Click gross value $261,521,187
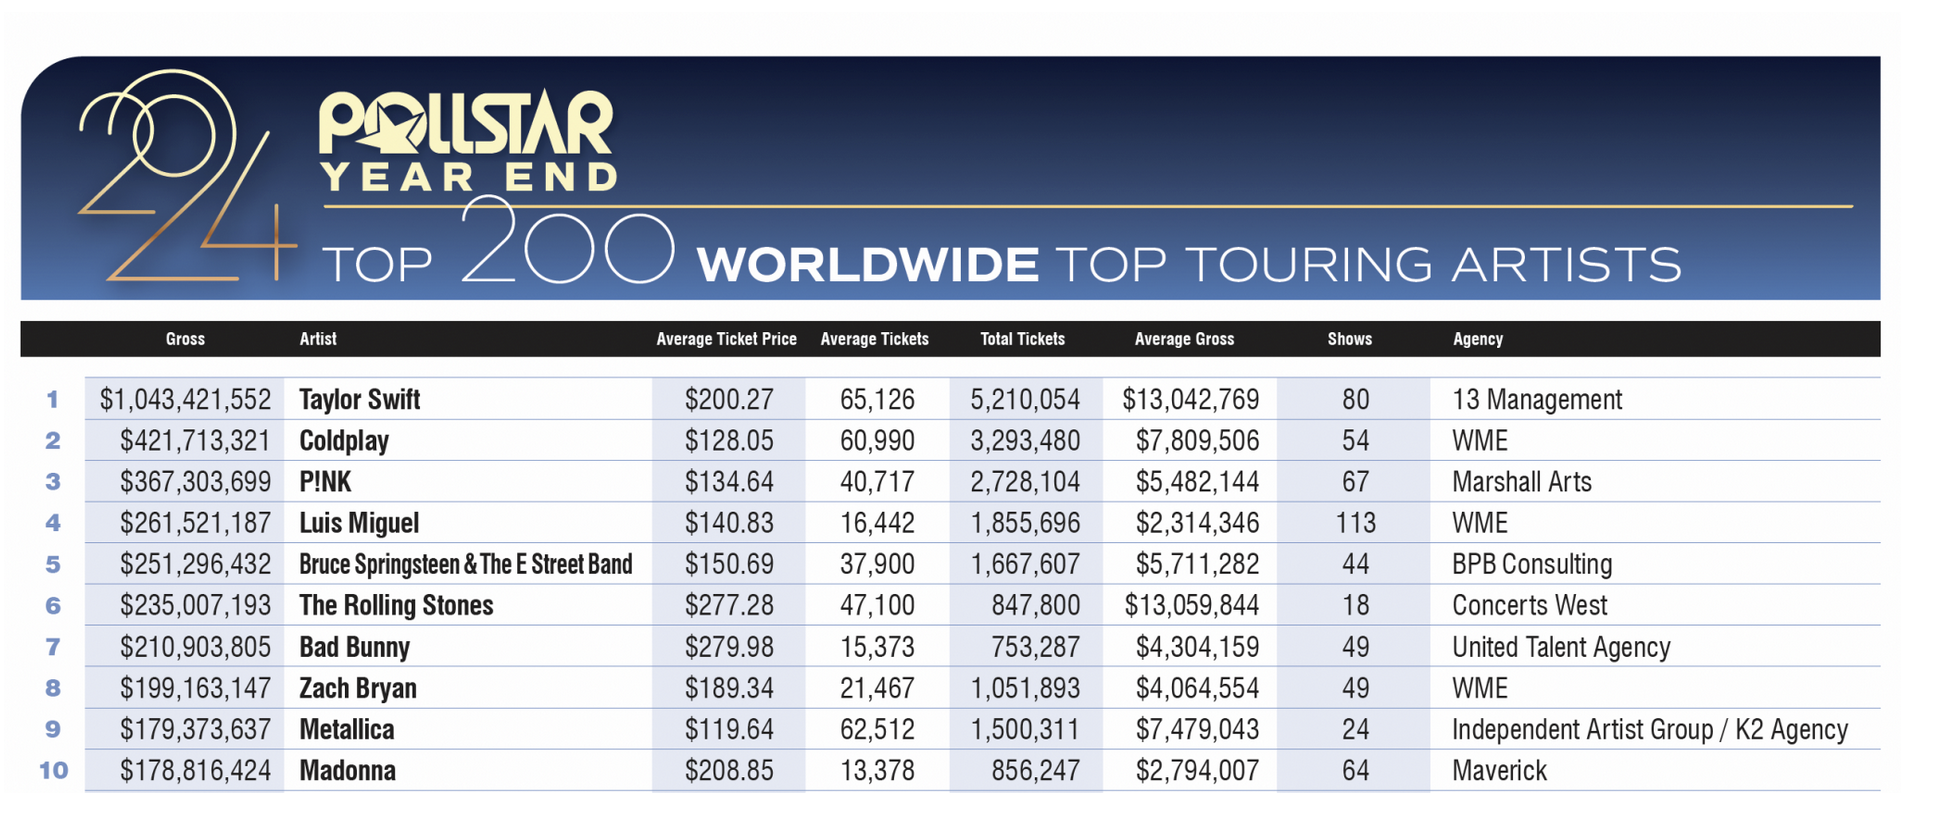 195,523
